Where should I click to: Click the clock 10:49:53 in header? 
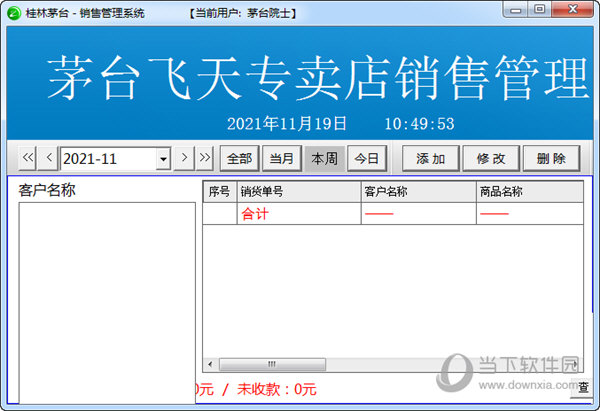[419, 124]
